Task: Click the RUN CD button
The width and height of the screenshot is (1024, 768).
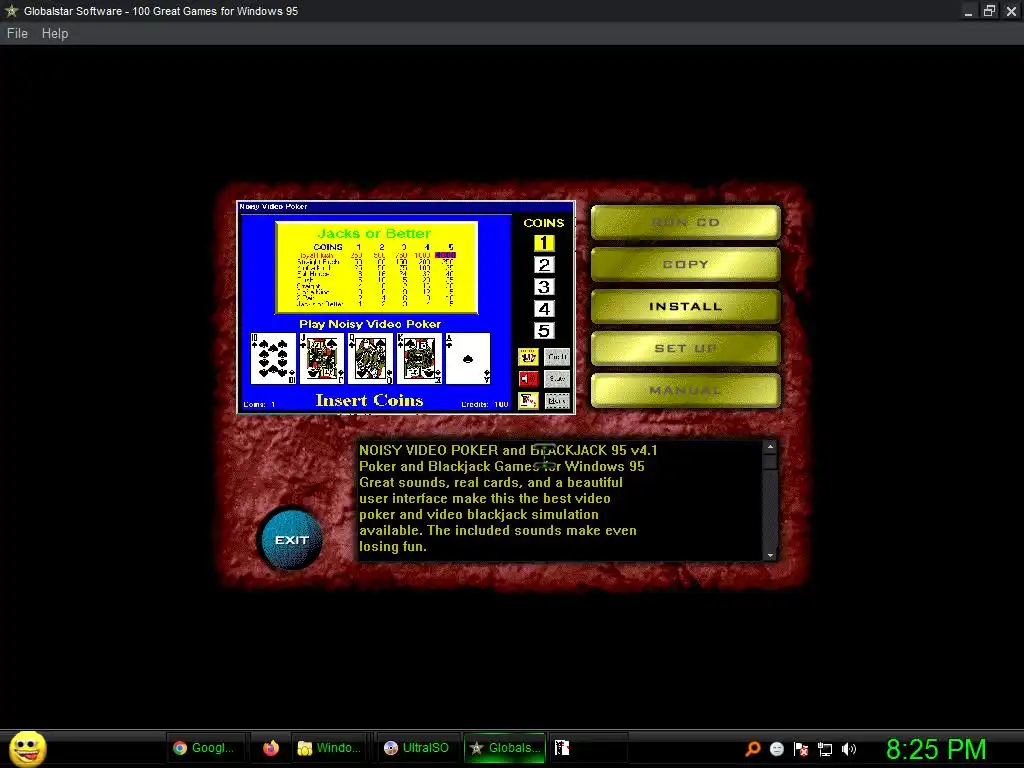Action: 686,223
